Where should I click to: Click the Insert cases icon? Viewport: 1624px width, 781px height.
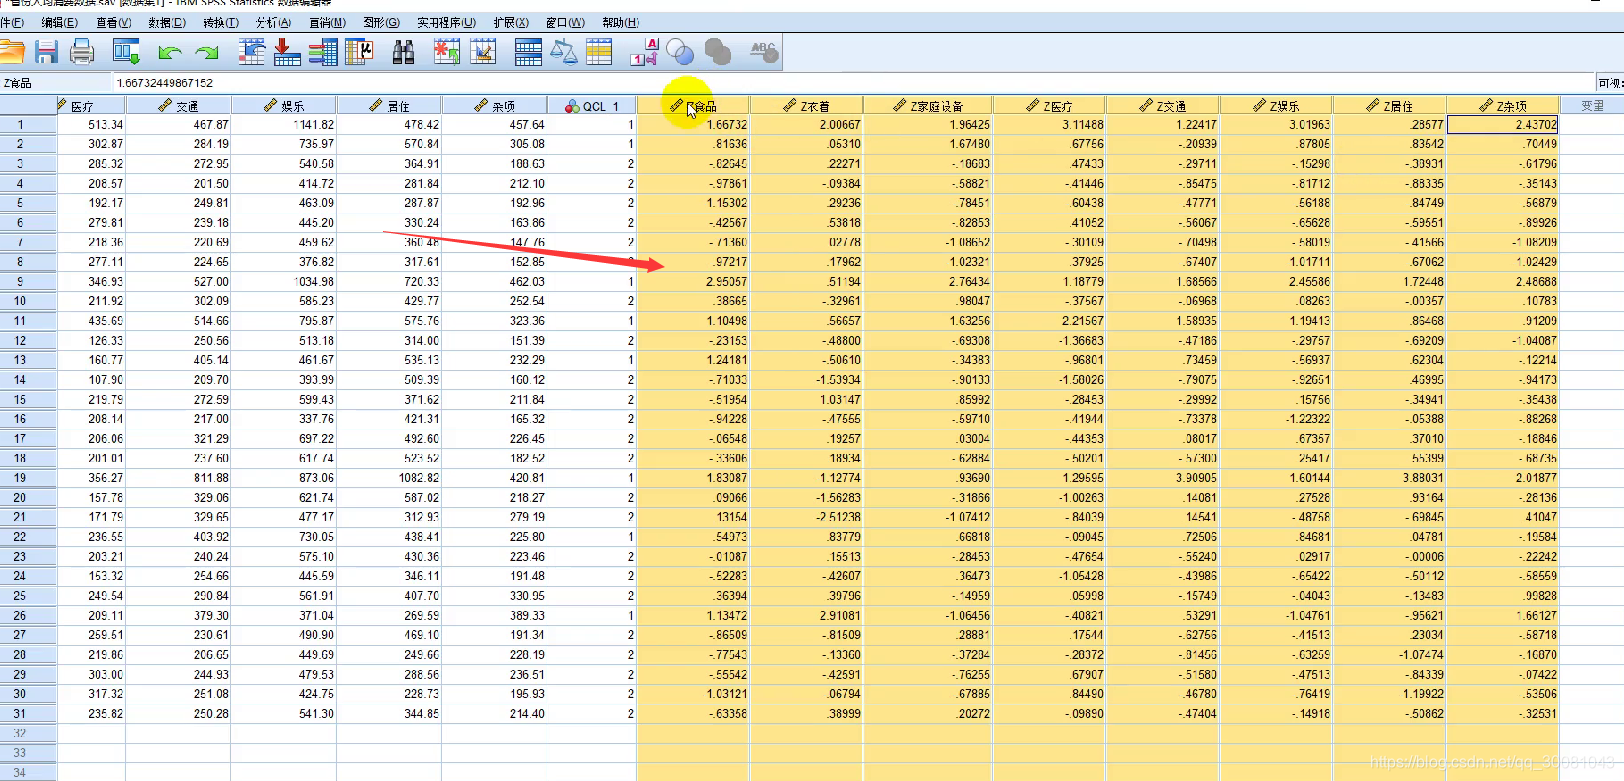[447, 52]
